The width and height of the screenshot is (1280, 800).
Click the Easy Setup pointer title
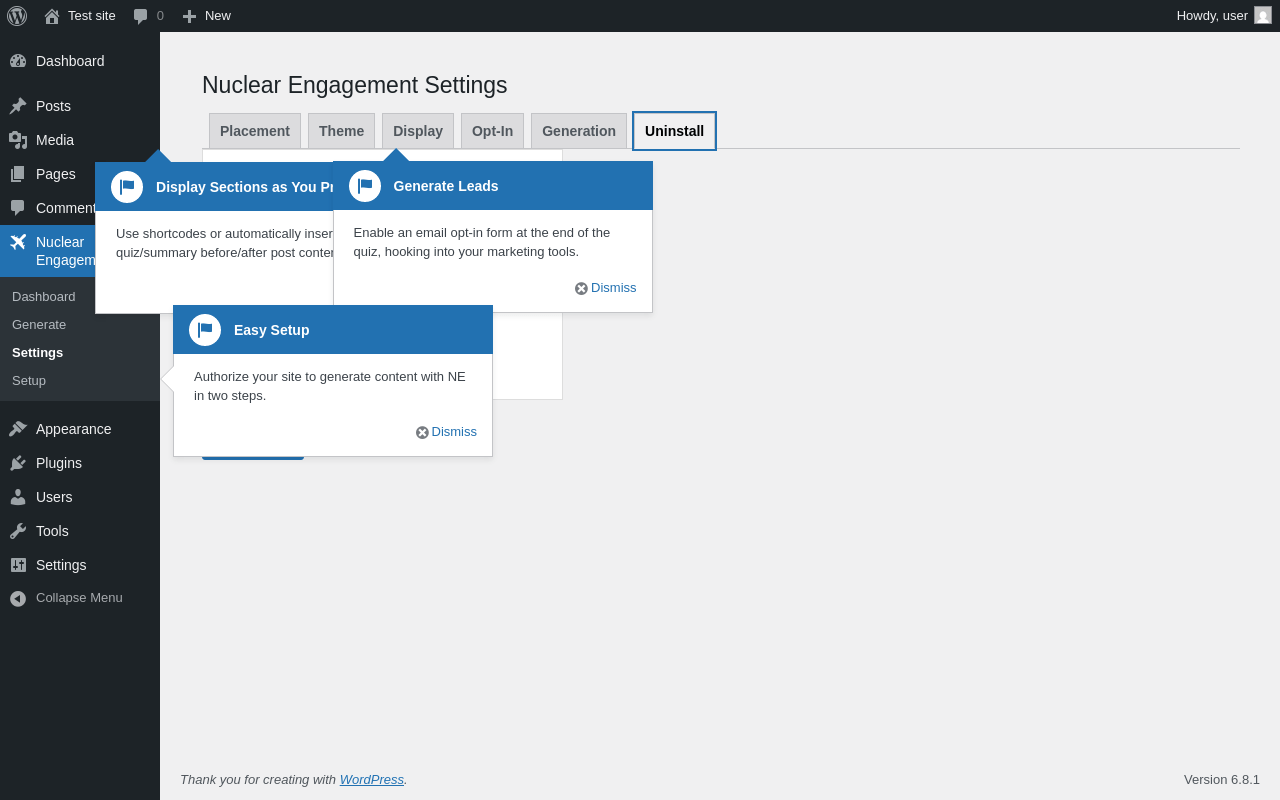pyautogui.click(x=272, y=330)
